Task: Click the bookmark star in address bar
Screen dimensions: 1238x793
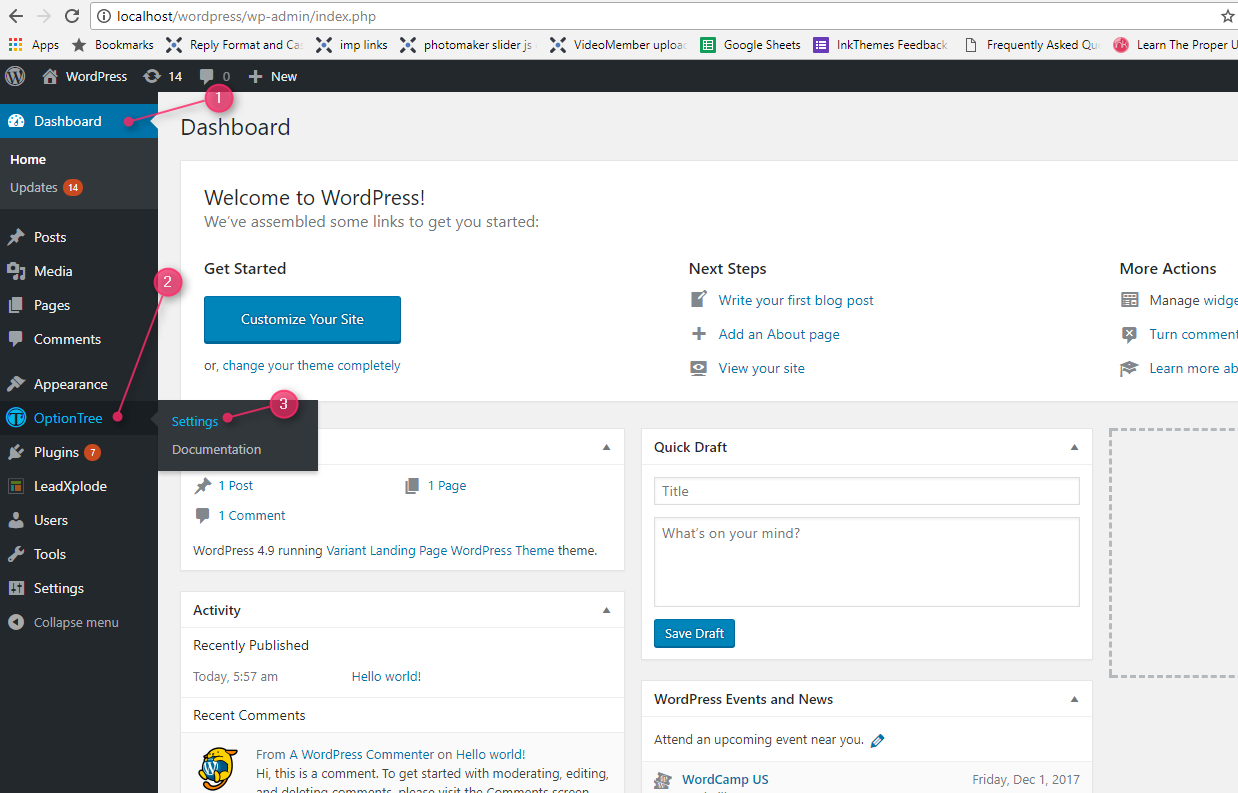Action: click(x=1227, y=16)
